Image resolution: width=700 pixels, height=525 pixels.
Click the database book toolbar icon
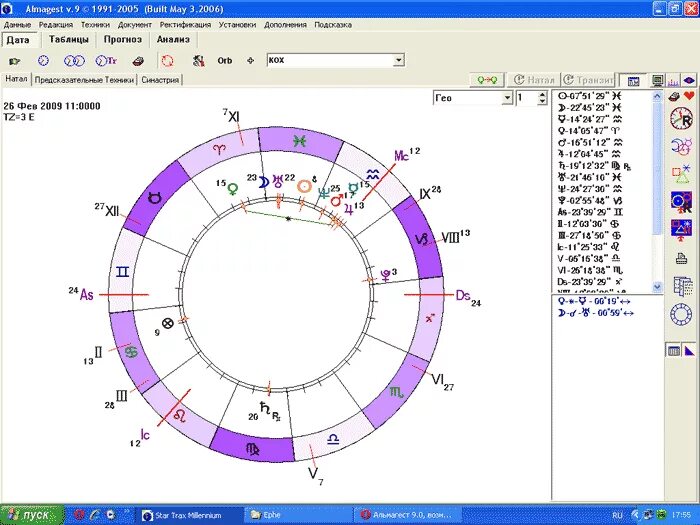pyautogui.click(x=138, y=61)
